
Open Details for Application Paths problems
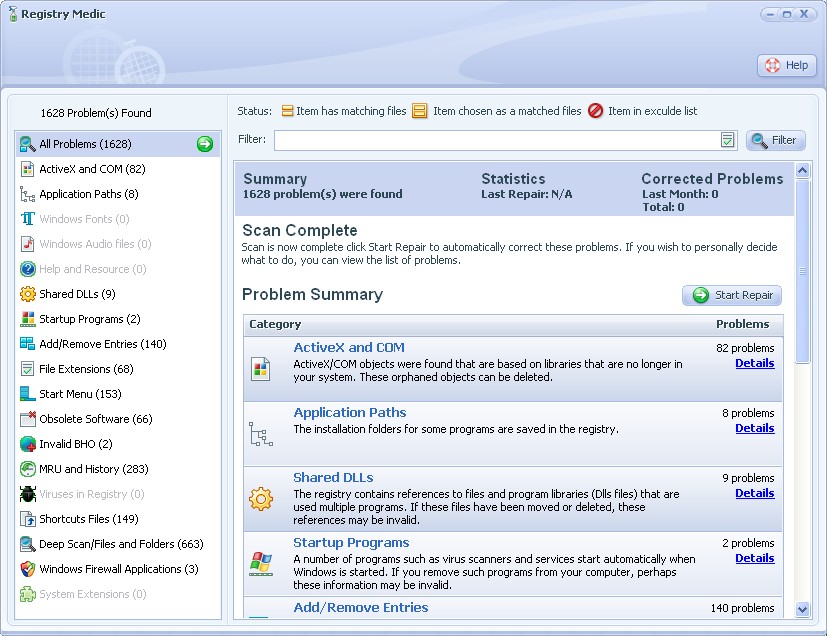[755, 428]
